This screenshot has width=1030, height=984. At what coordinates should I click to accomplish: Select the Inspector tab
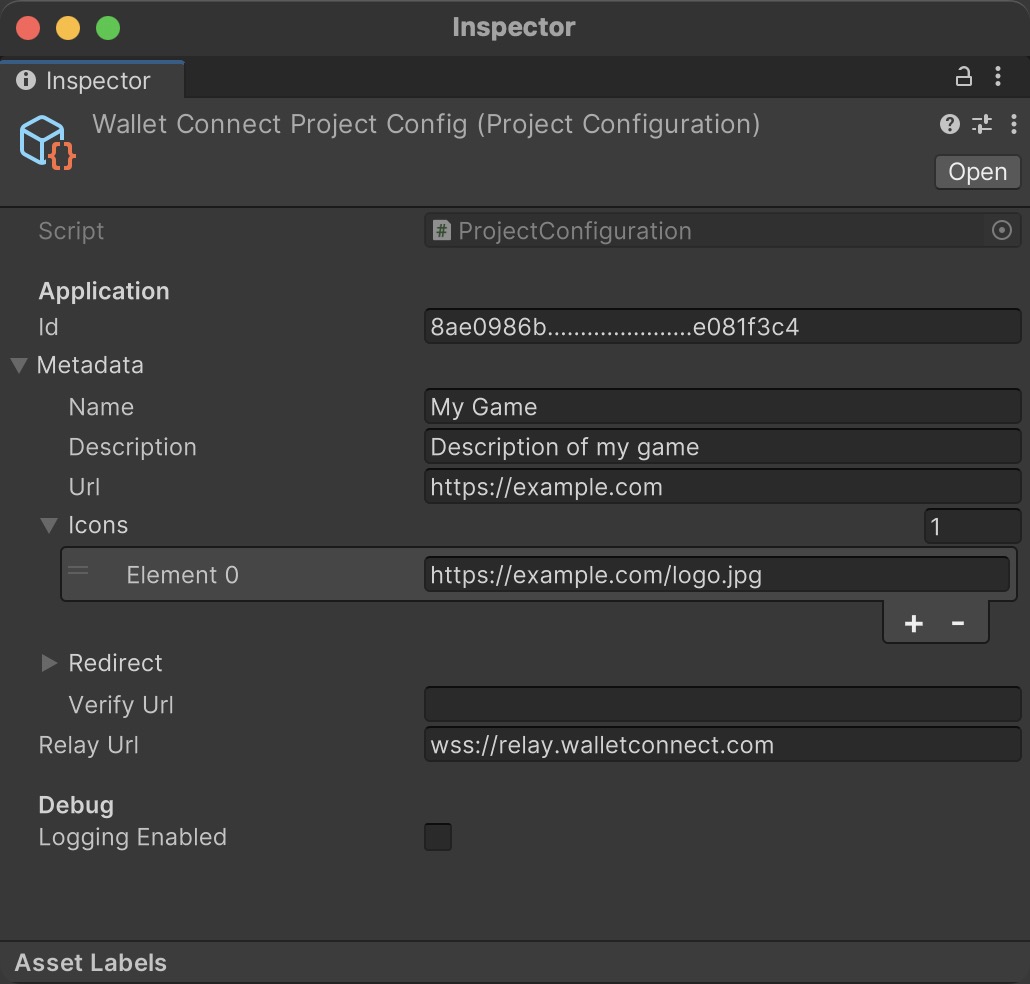point(92,80)
